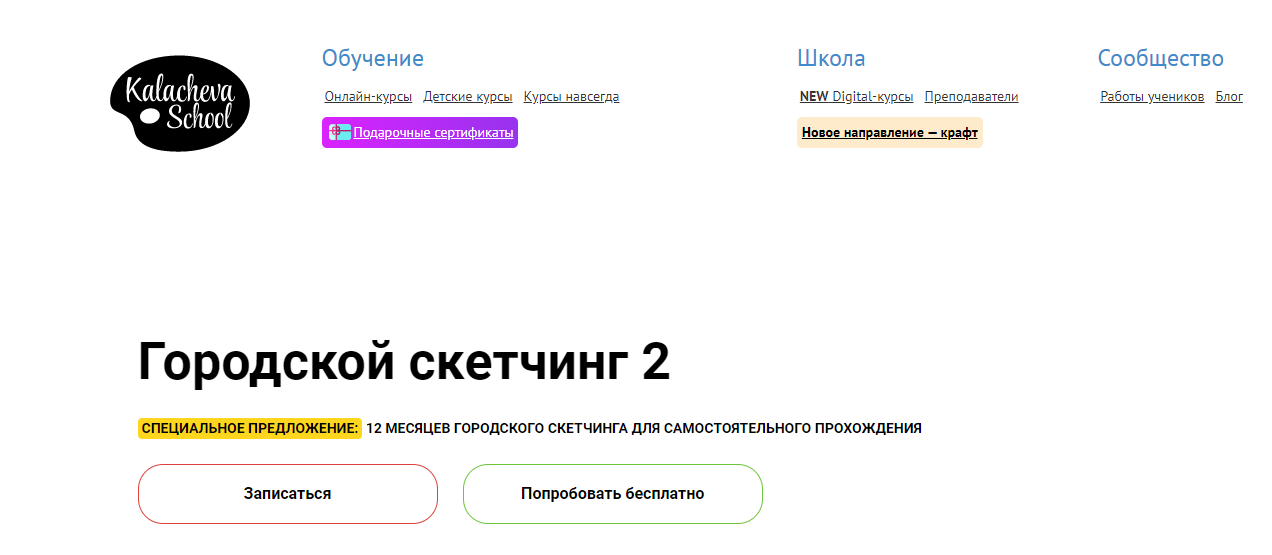Click the 12 месяцев городского скетчинга offer text
Viewport: 1272px width, 555px height.
[643, 428]
